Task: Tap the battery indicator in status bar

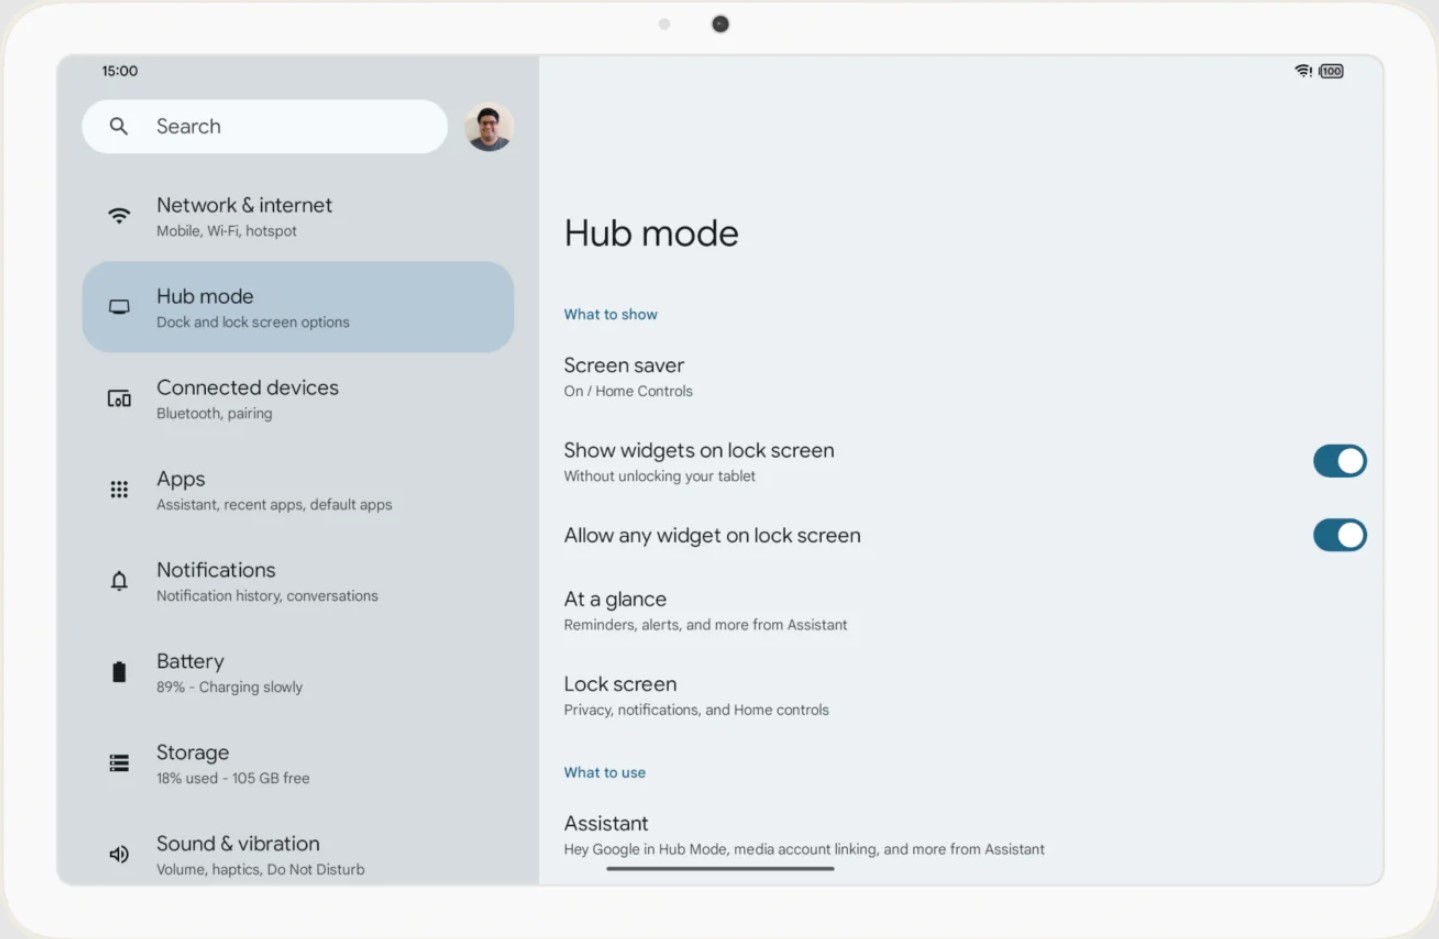Action: click(x=1331, y=71)
